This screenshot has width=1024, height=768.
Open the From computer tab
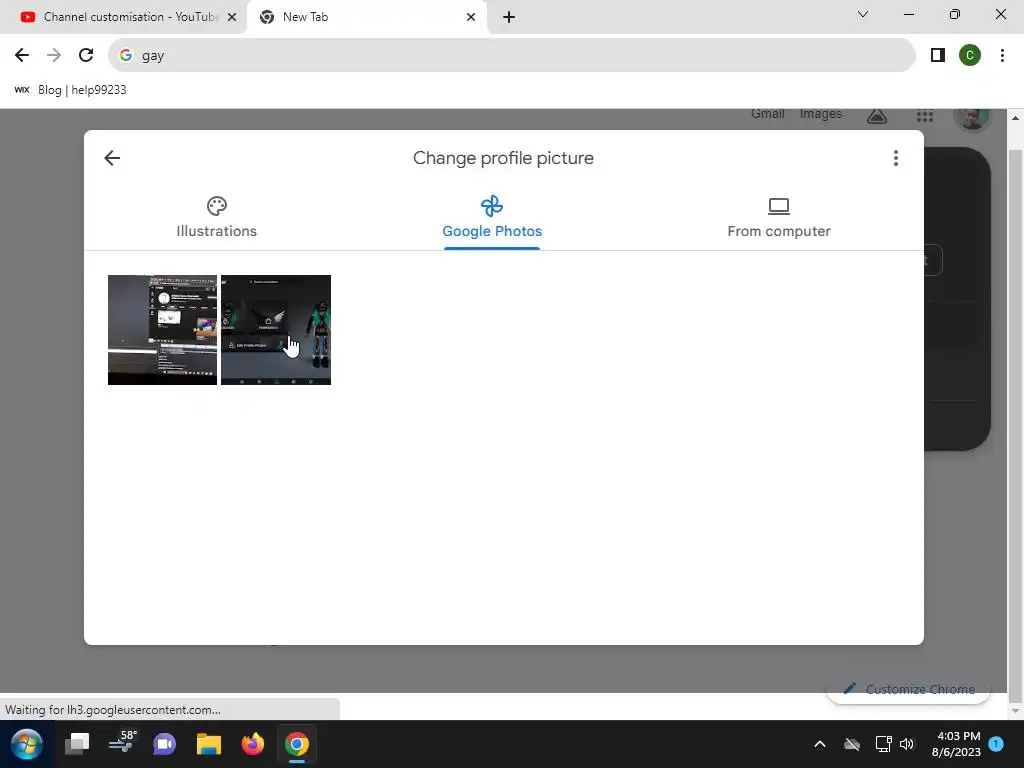[778, 217]
